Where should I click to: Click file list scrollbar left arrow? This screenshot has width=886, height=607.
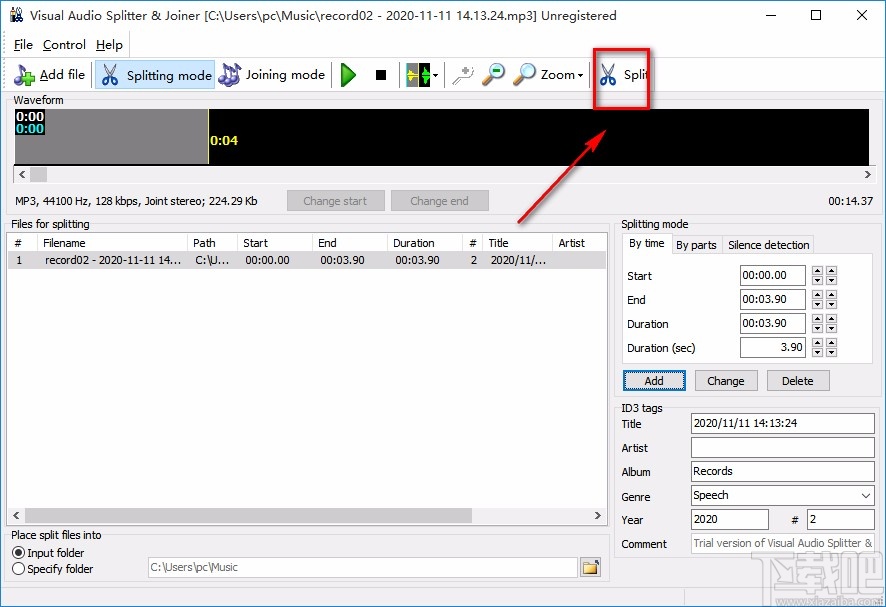(x=16, y=515)
